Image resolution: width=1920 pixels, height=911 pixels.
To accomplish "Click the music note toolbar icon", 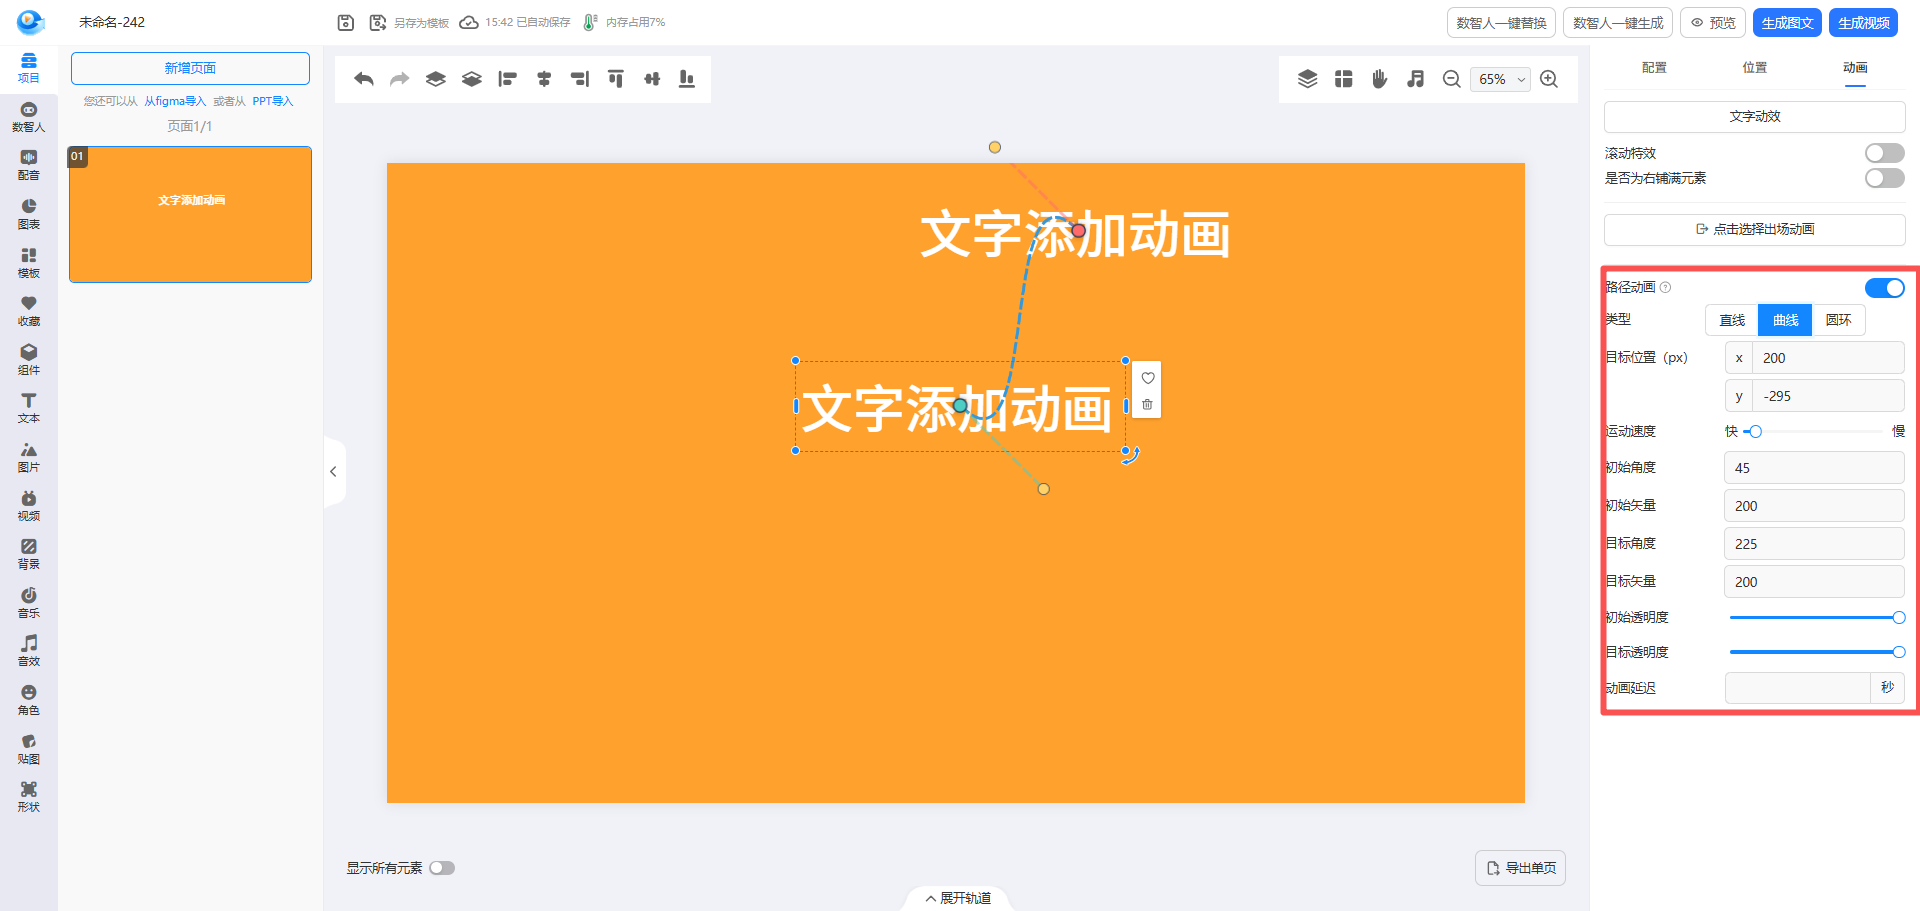I will [x=1415, y=79].
